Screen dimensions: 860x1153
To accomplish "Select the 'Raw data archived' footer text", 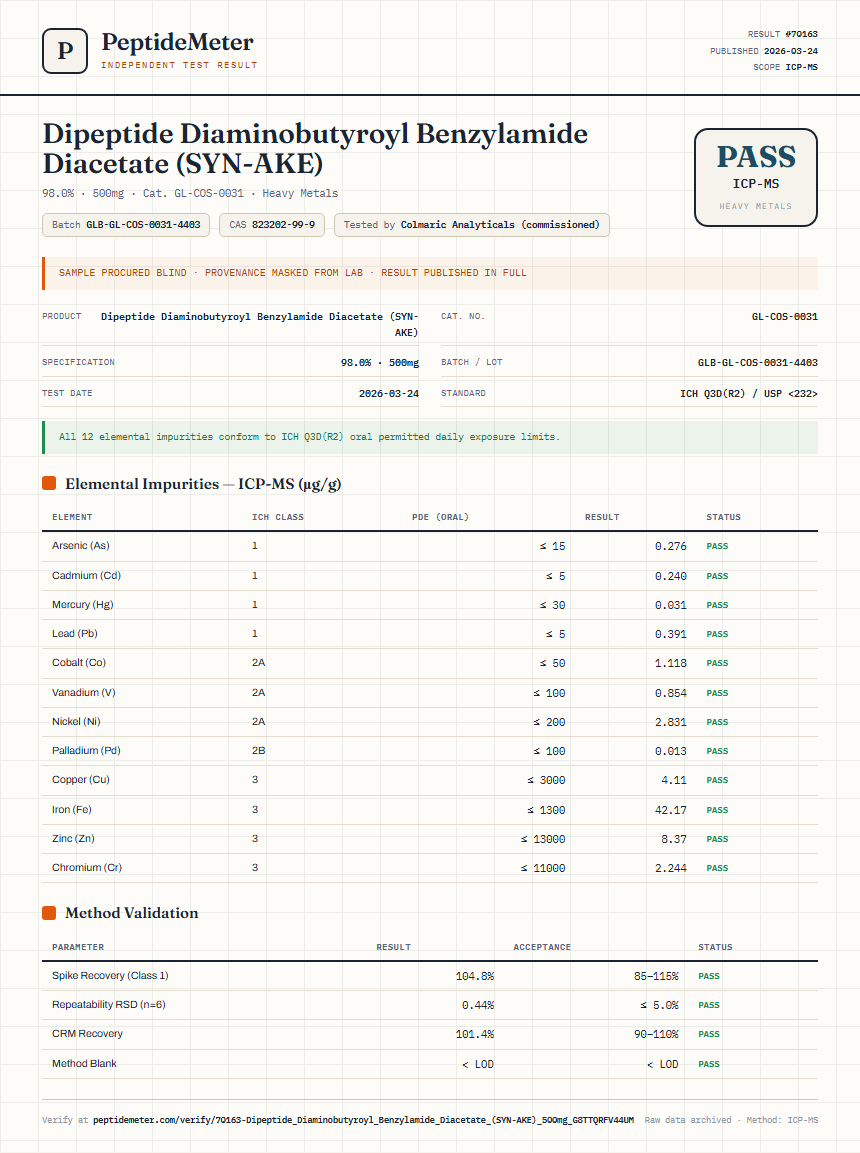I will 688,1120.
